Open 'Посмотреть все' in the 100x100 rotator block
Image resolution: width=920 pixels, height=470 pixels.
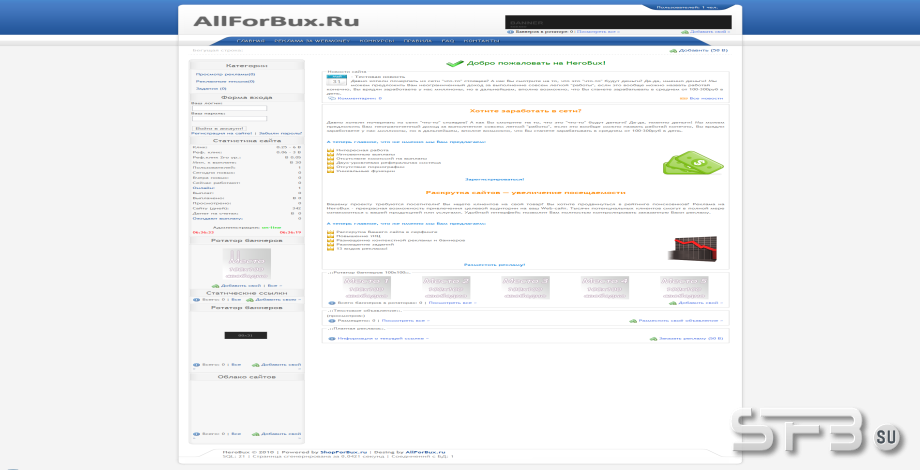(450, 303)
